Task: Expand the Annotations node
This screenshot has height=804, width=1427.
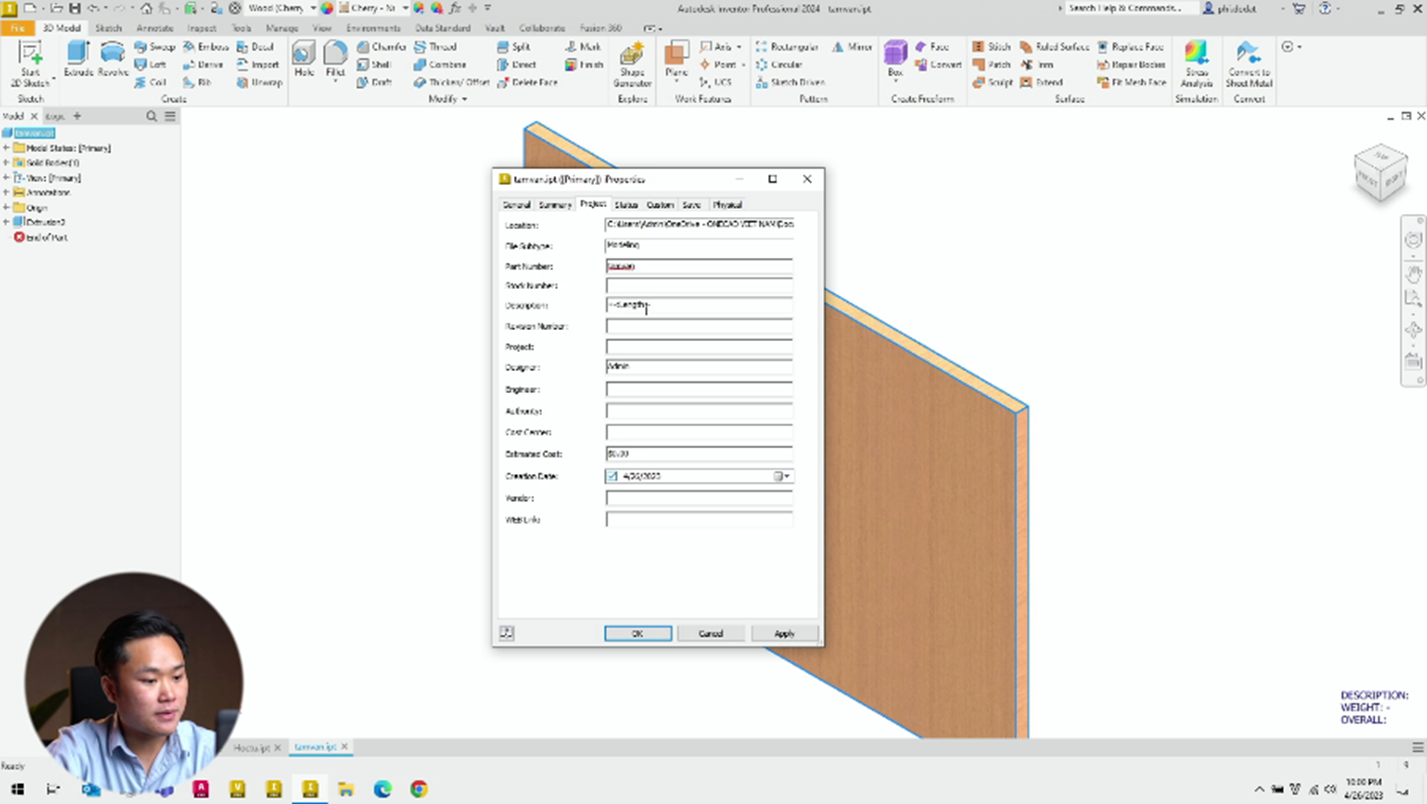Action: click(x=6, y=192)
